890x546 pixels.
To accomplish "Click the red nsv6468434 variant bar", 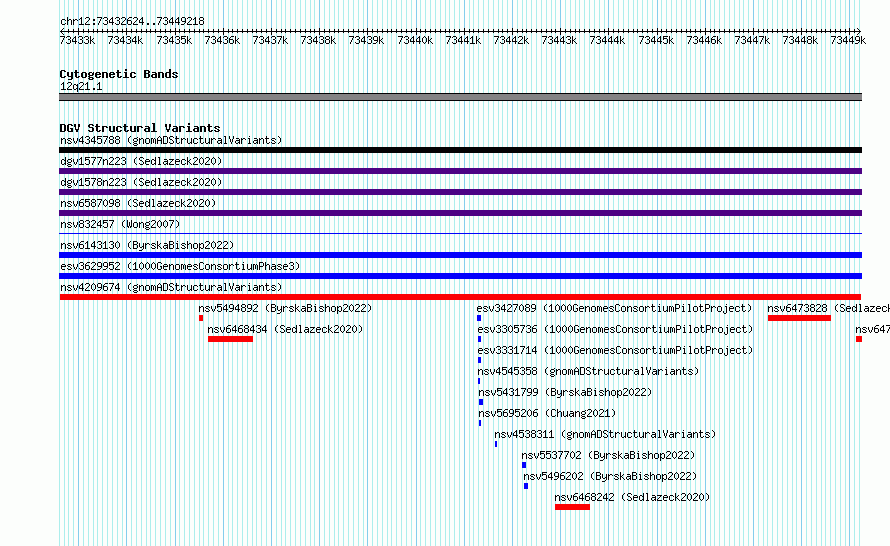I will coord(230,339).
